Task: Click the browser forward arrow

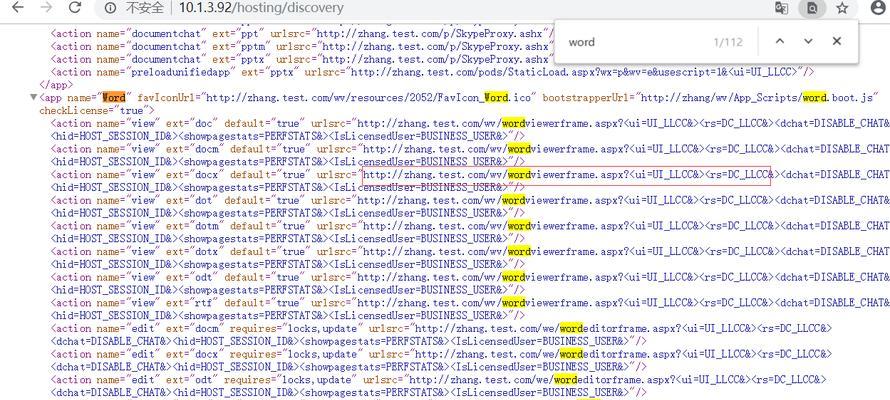Action: point(47,7)
